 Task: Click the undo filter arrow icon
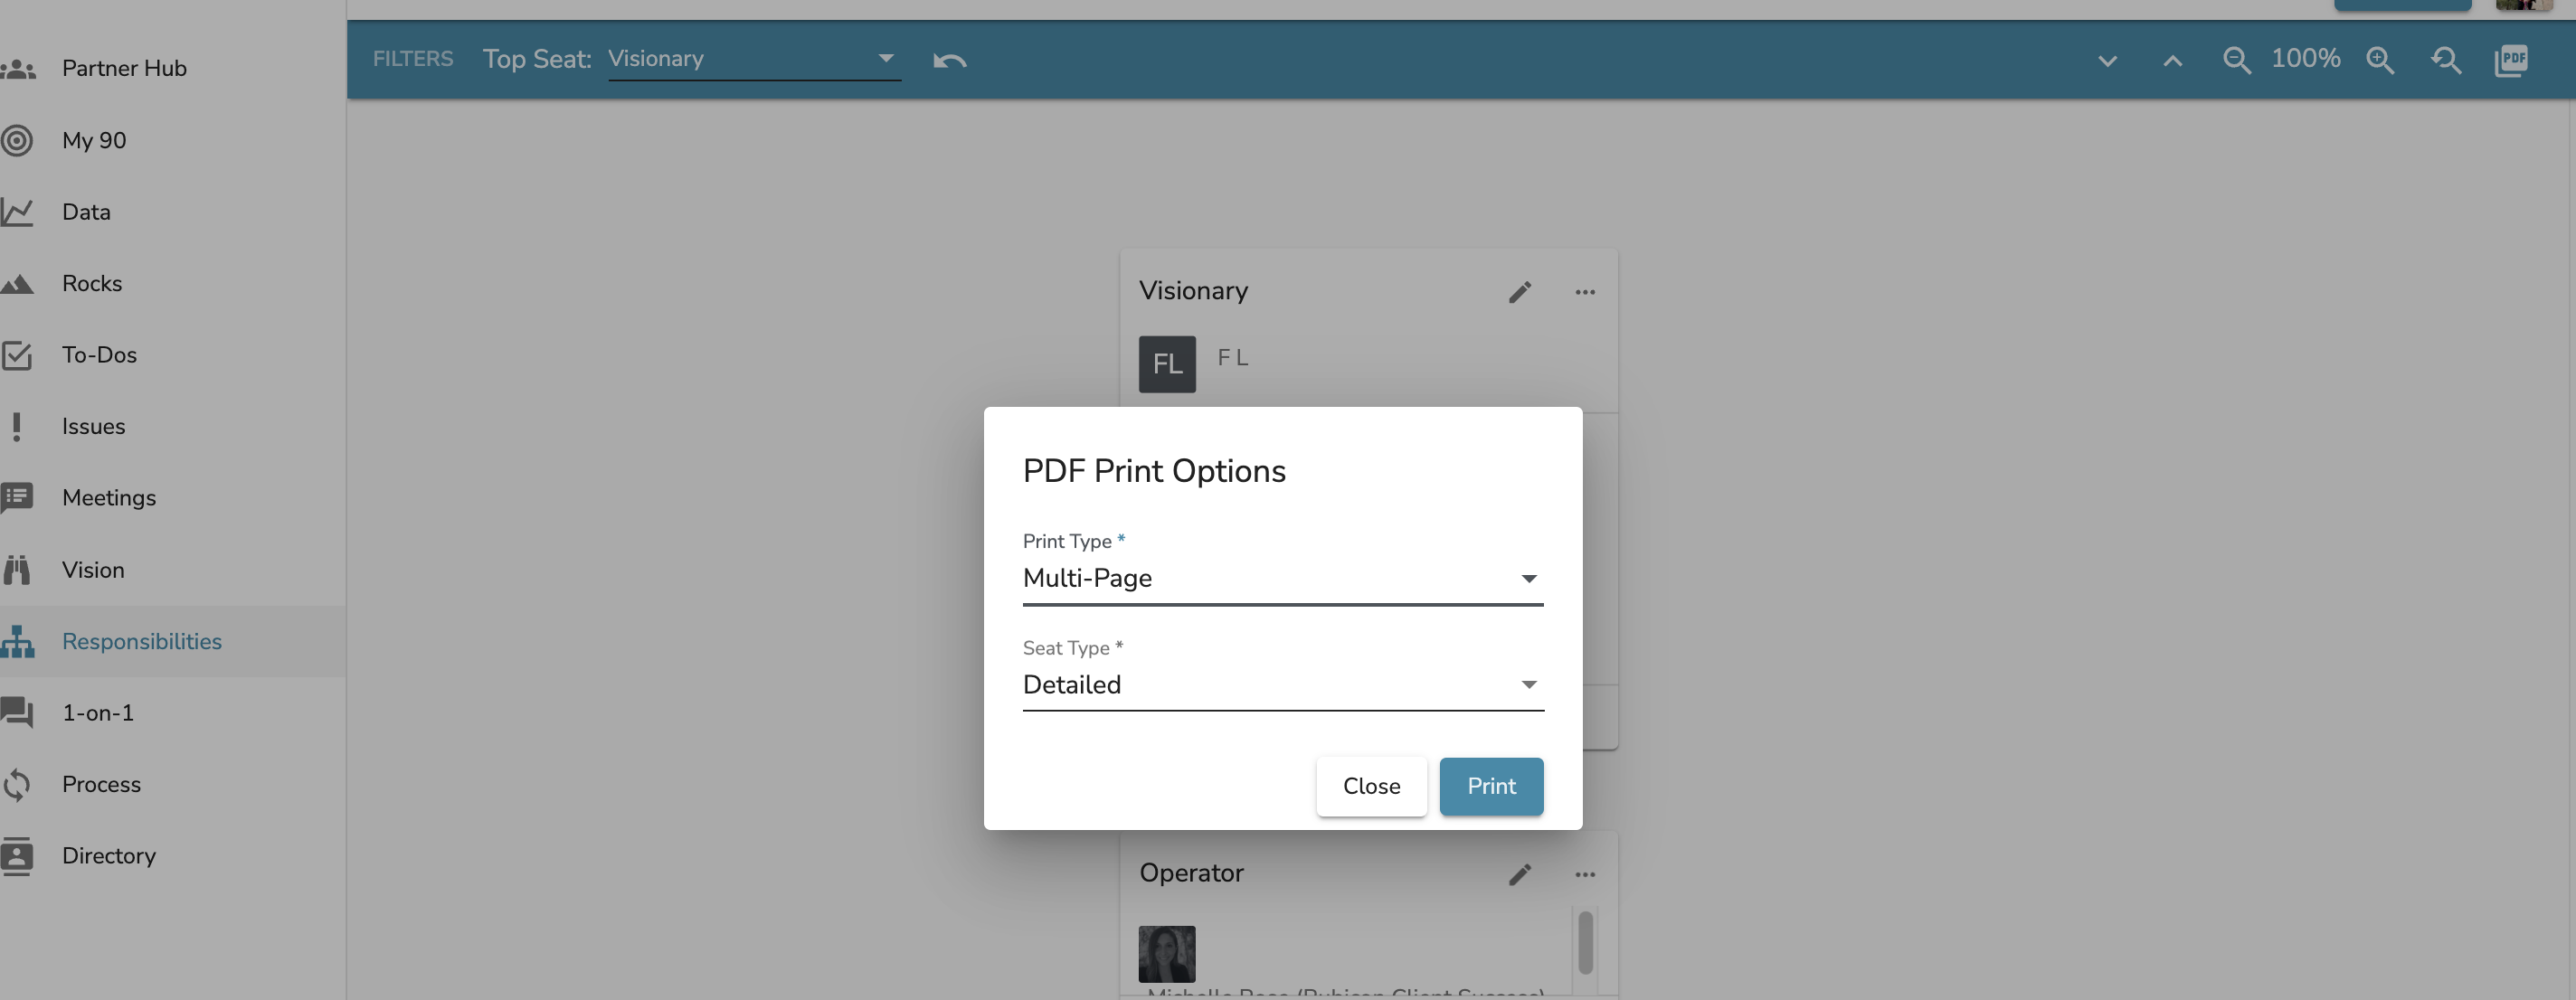point(949,60)
